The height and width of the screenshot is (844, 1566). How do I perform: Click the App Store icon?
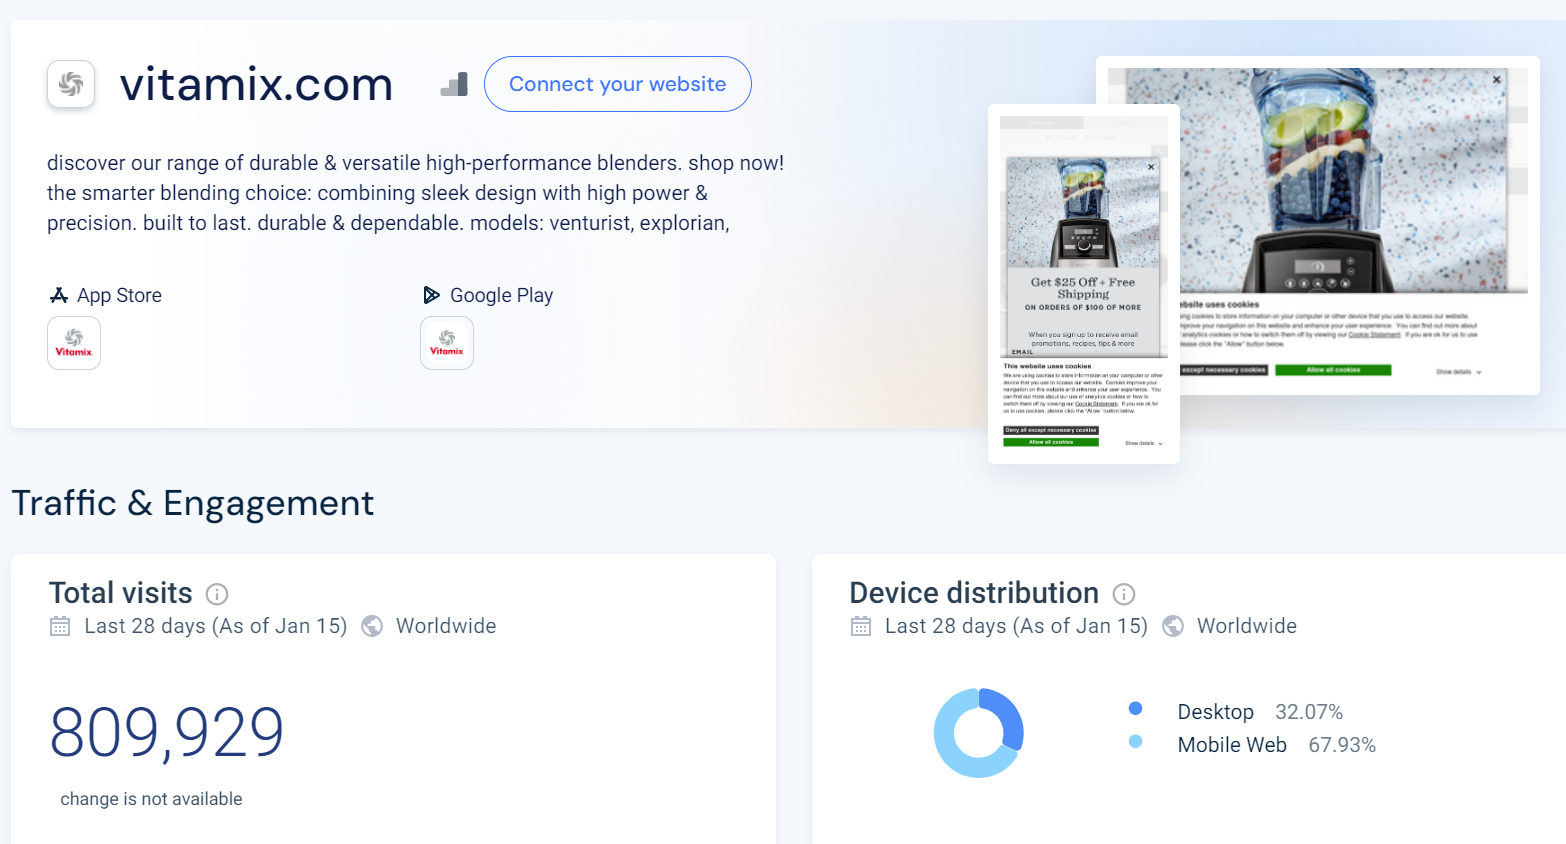59,295
